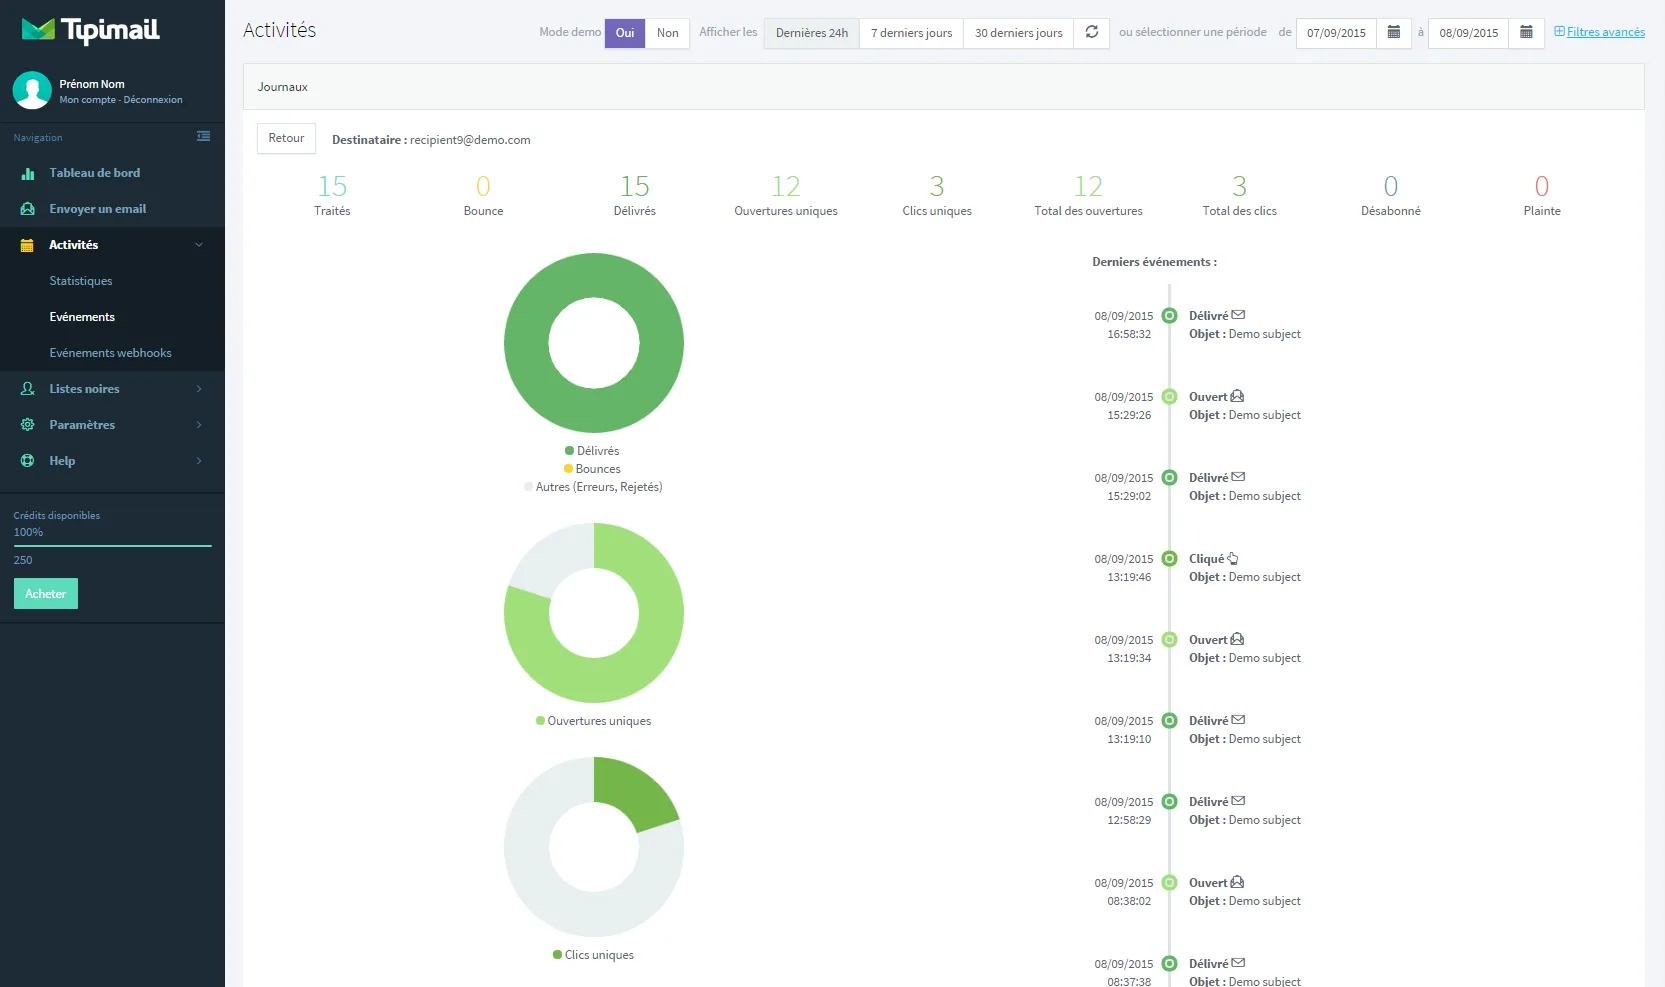Click the Paramètres gear icon

(x=28, y=425)
